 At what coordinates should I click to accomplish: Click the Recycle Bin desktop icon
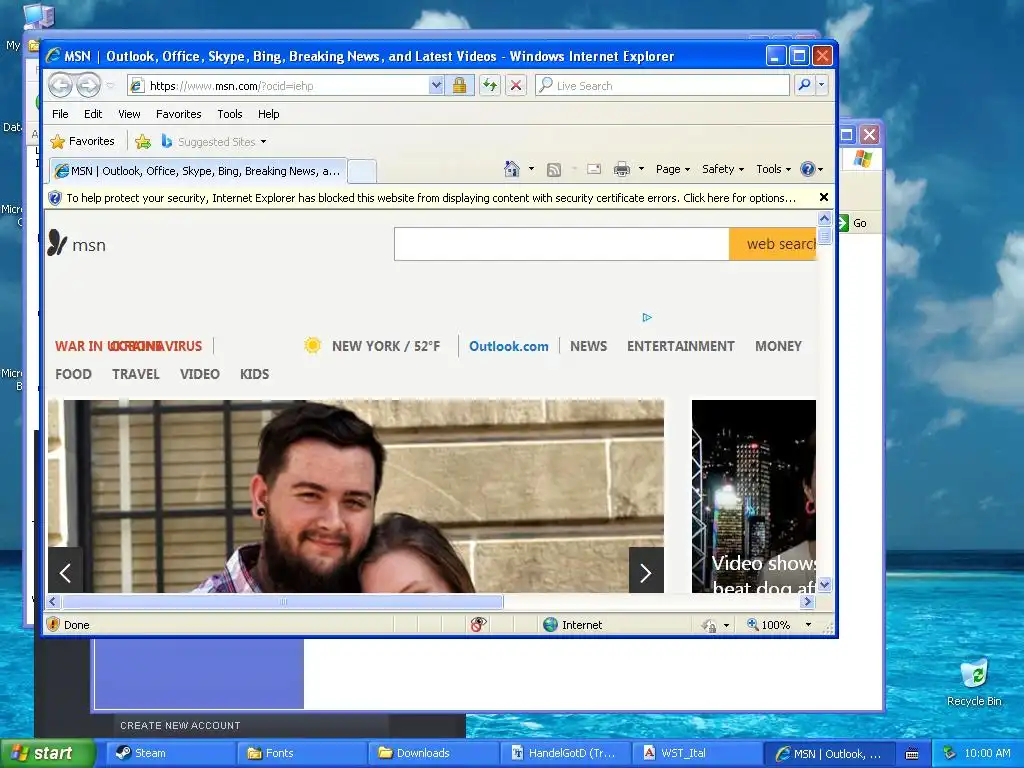coord(974,682)
